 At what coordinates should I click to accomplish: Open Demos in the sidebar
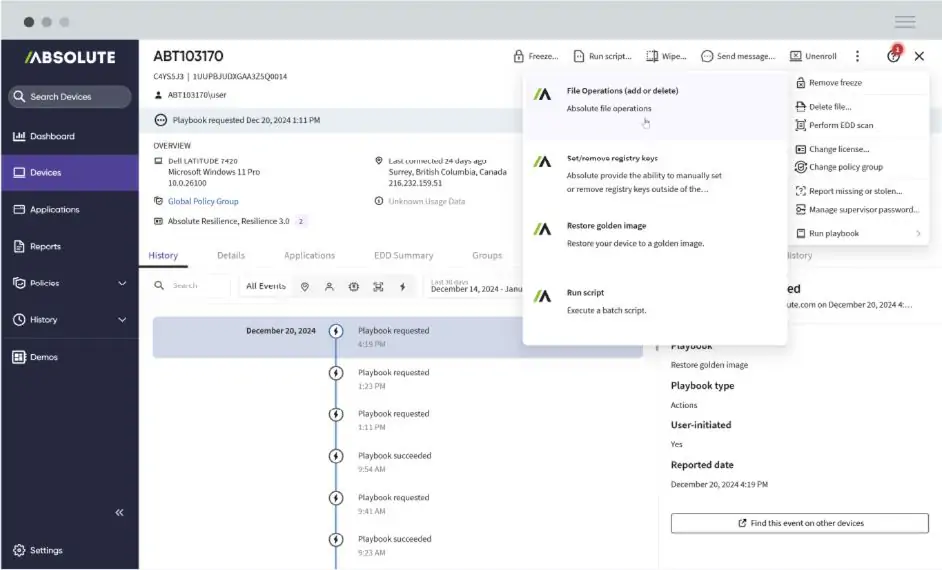[70, 357]
